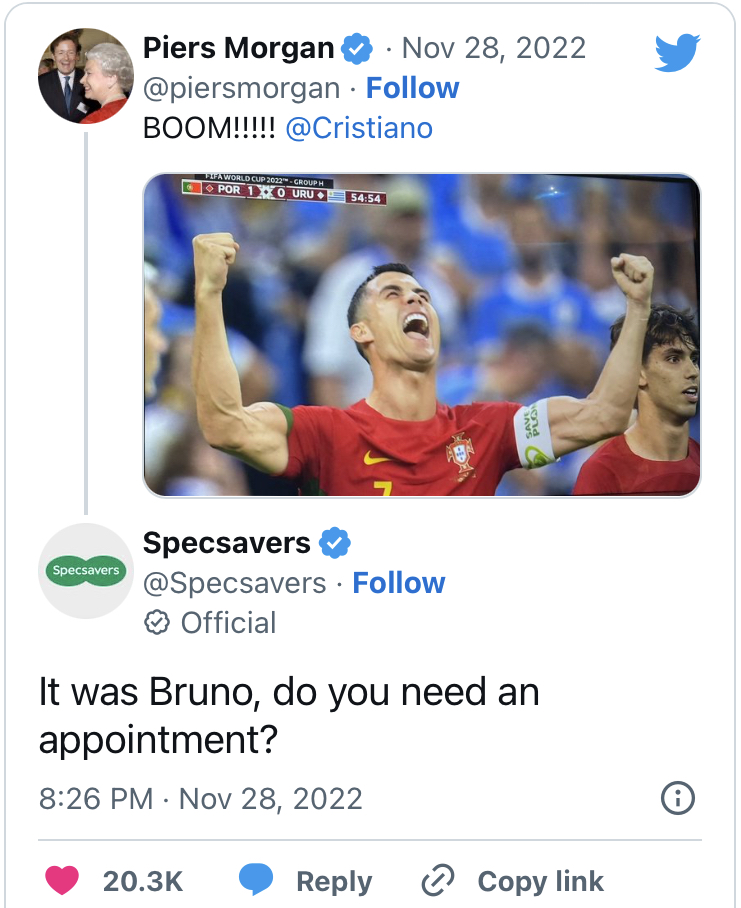Click the Specsavers blue verified badge
Viewport: 741px width, 908px height.
point(335,544)
